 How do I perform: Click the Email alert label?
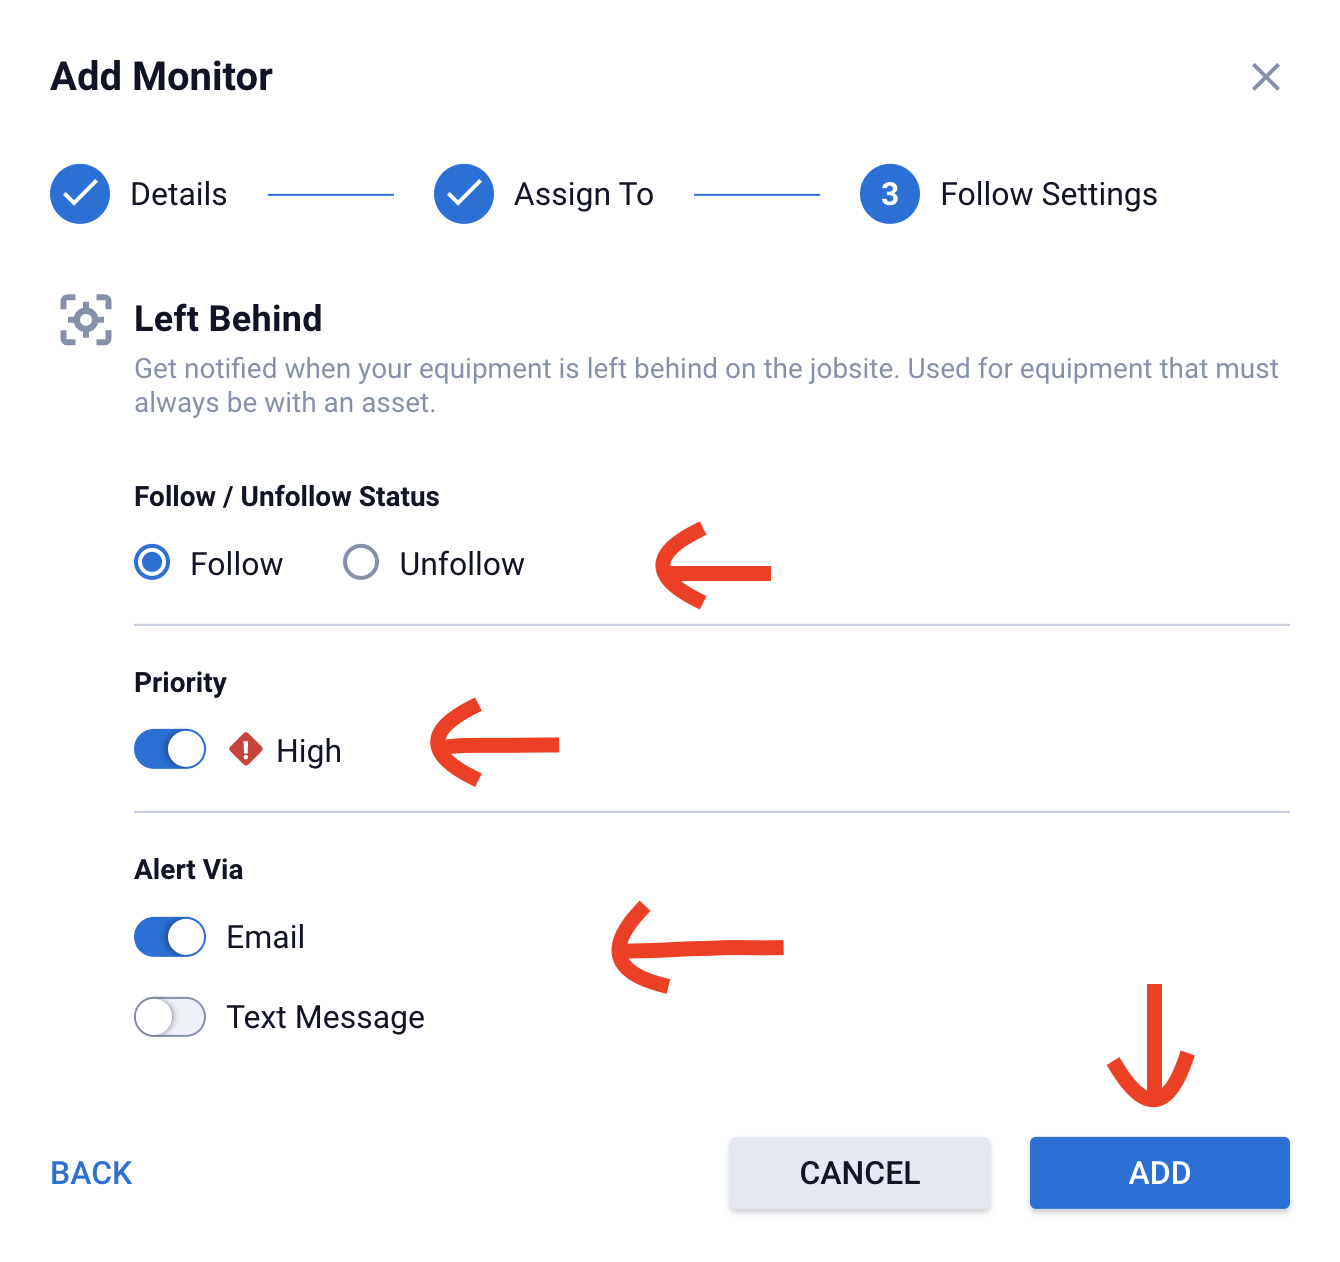[x=266, y=937]
